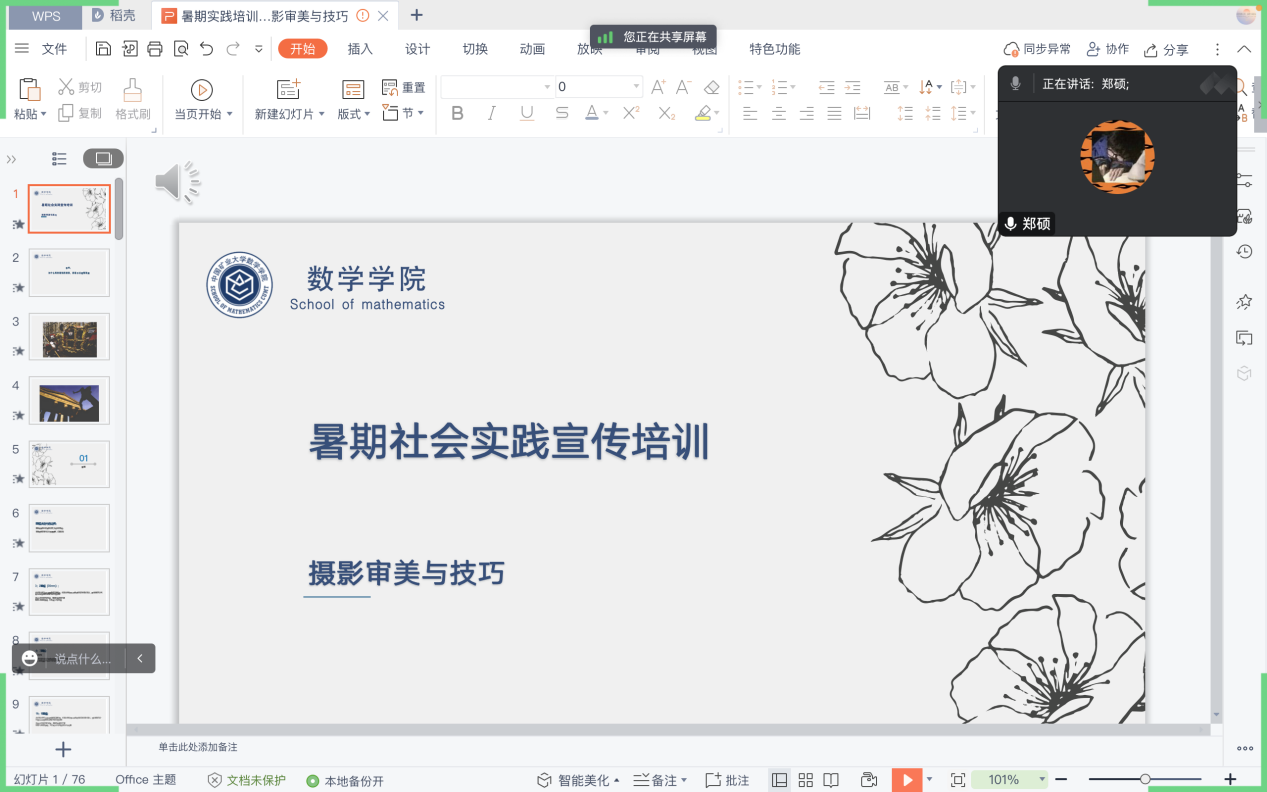Increase font size with A+ icon
1267x792 pixels.
pyautogui.click(x=658, y=87)
